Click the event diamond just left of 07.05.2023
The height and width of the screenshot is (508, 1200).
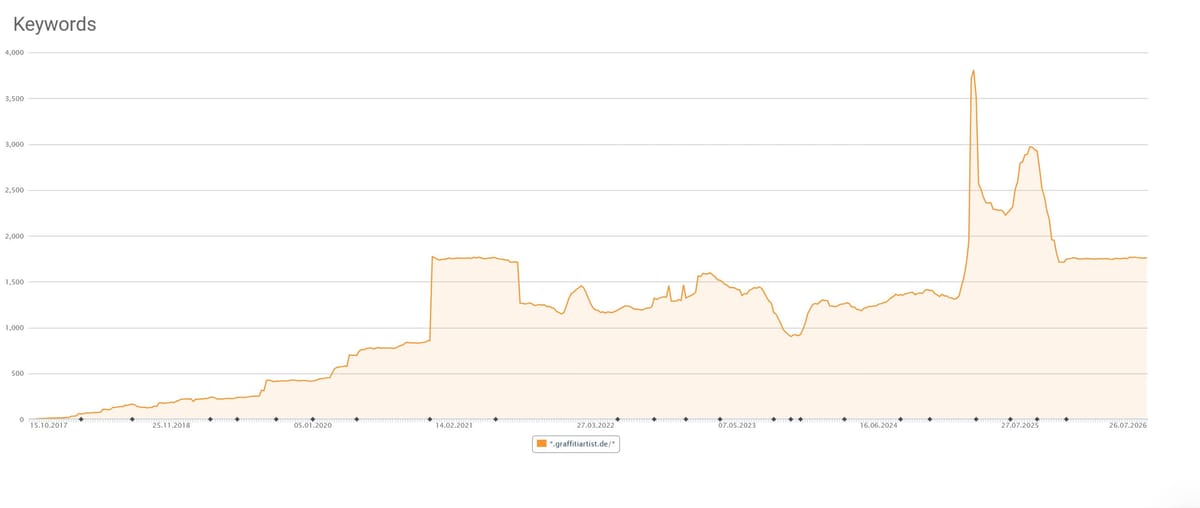click(x=720, y=419)
